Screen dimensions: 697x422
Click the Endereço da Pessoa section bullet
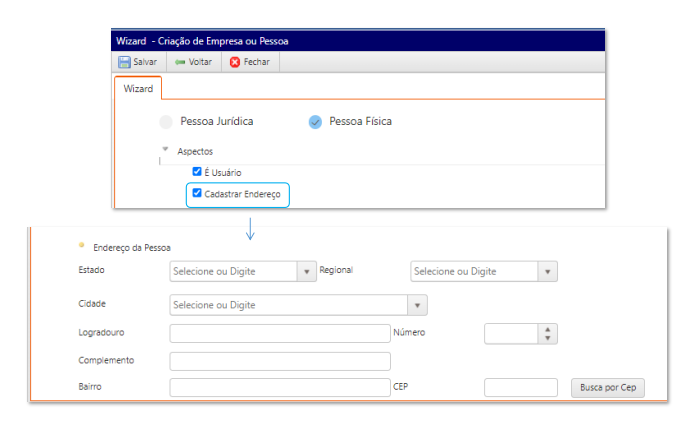[x=81, y=245]
